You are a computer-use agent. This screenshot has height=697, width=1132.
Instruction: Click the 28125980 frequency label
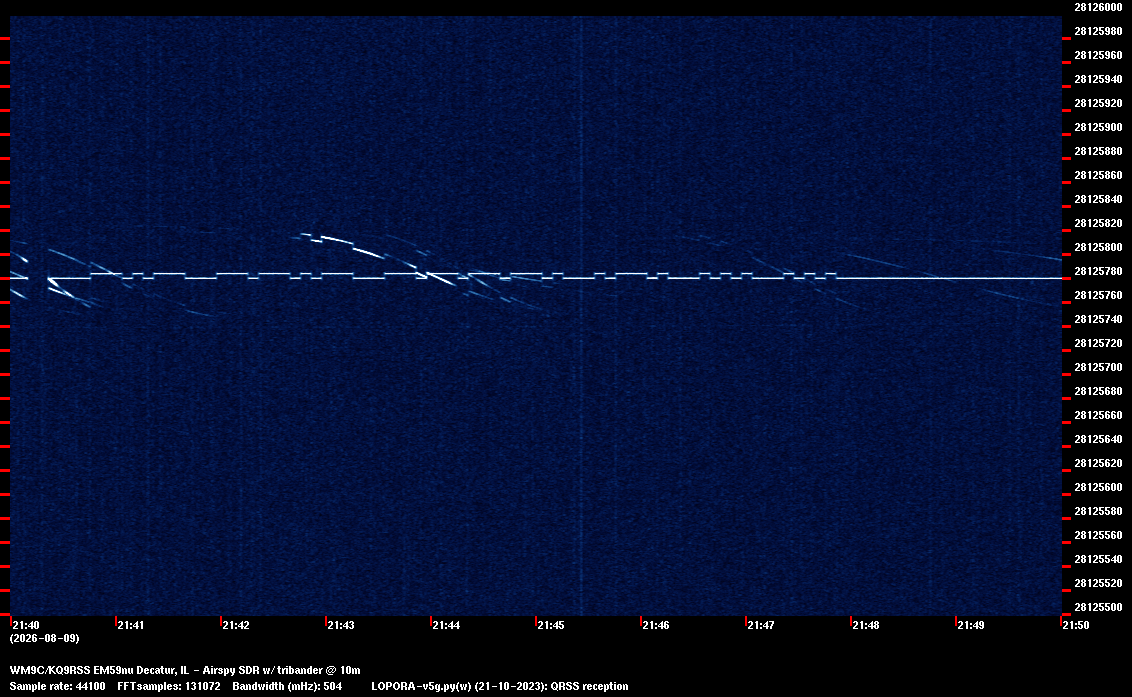(1098, 31)
